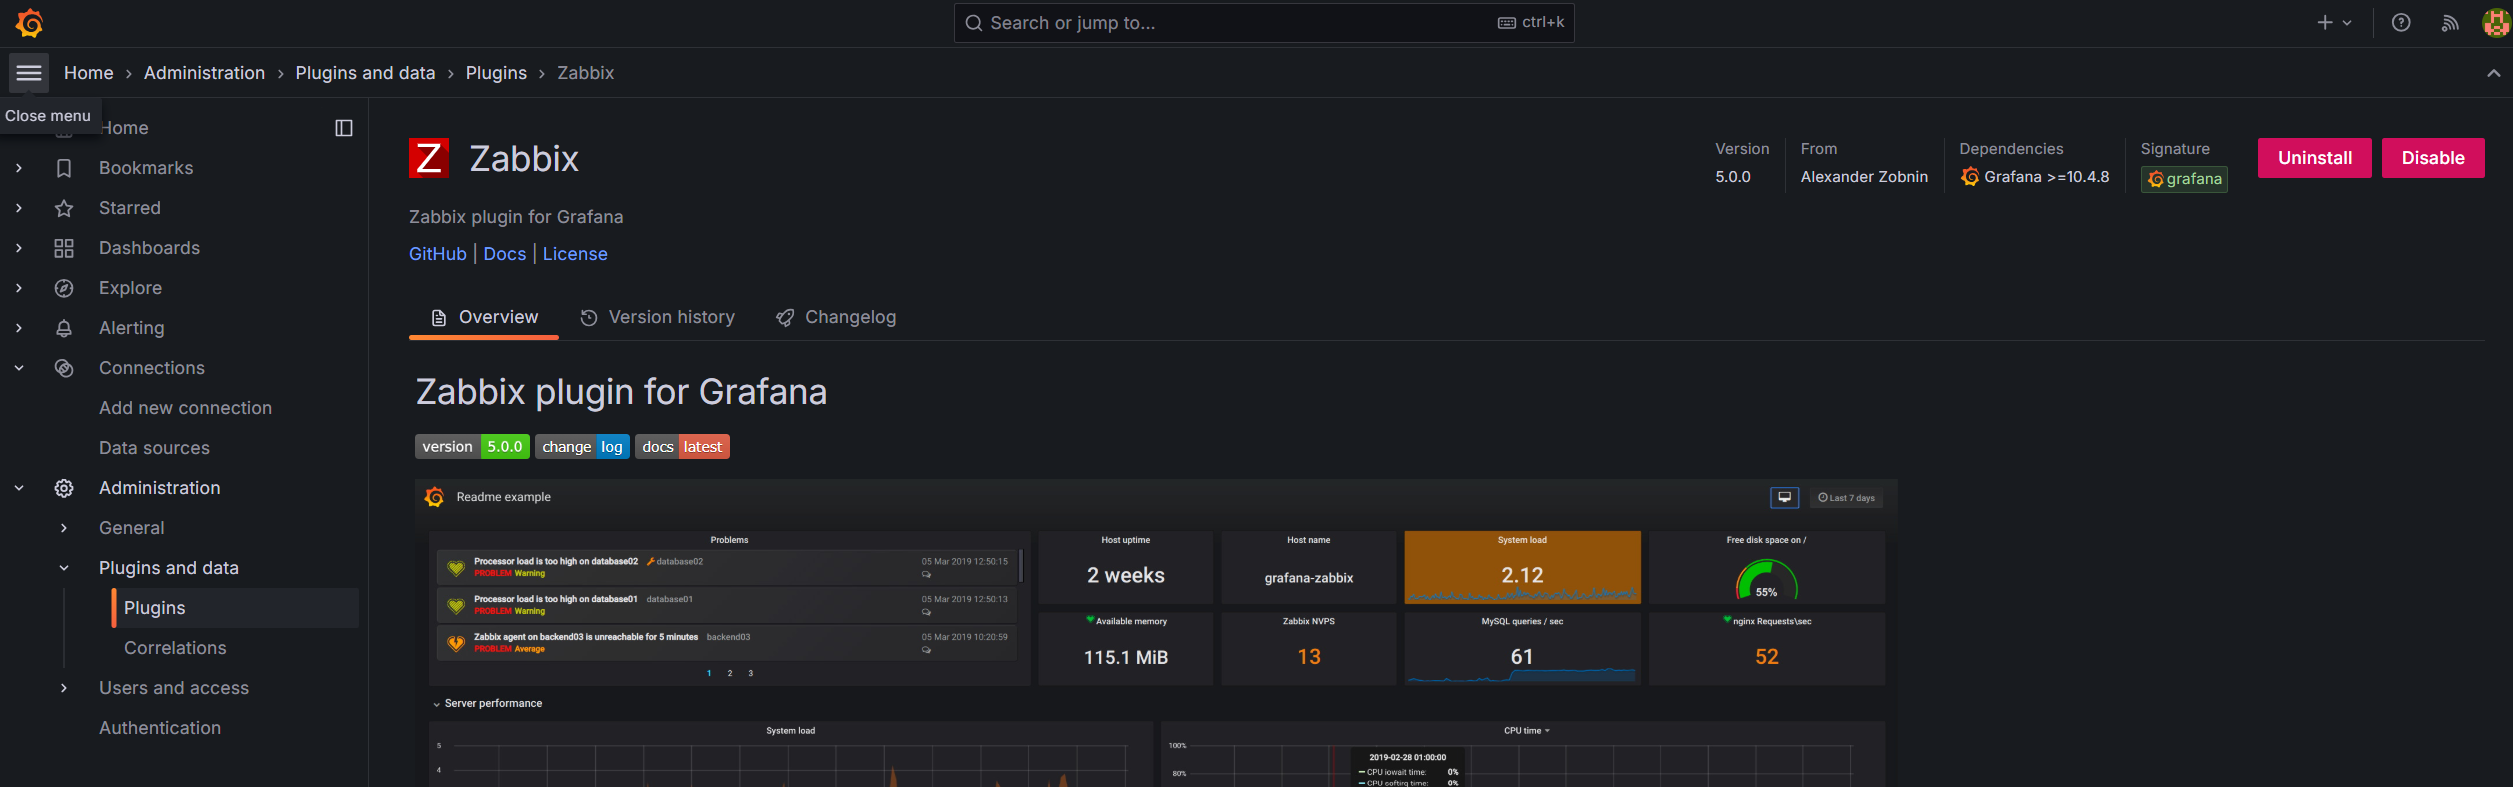Expand the Dashboards section chevron
The width and height of the screenshot is (2513, 787).
(x=19, y=248)
